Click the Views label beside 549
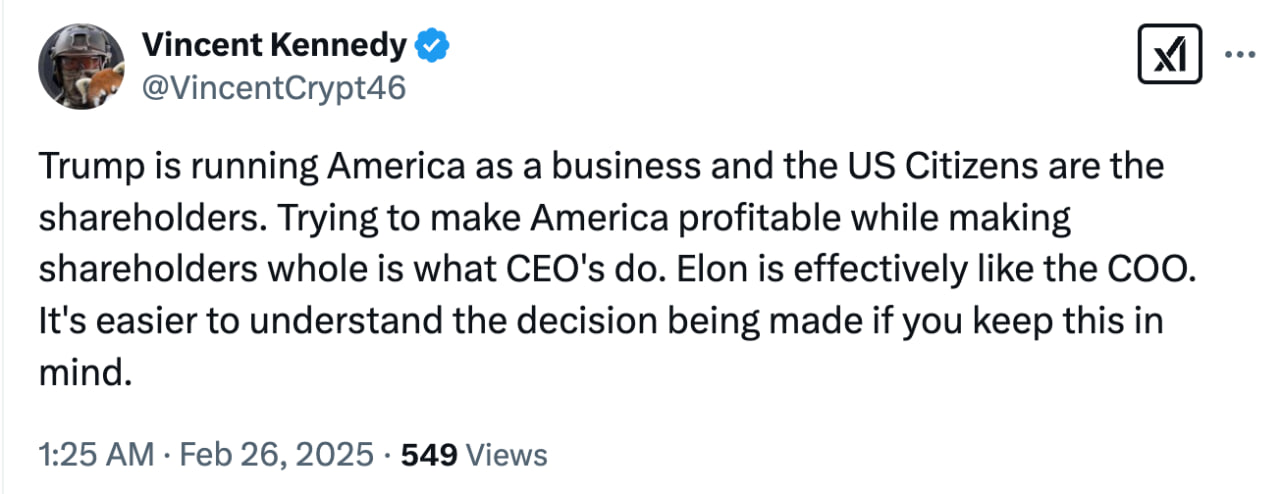 [507, 455]
